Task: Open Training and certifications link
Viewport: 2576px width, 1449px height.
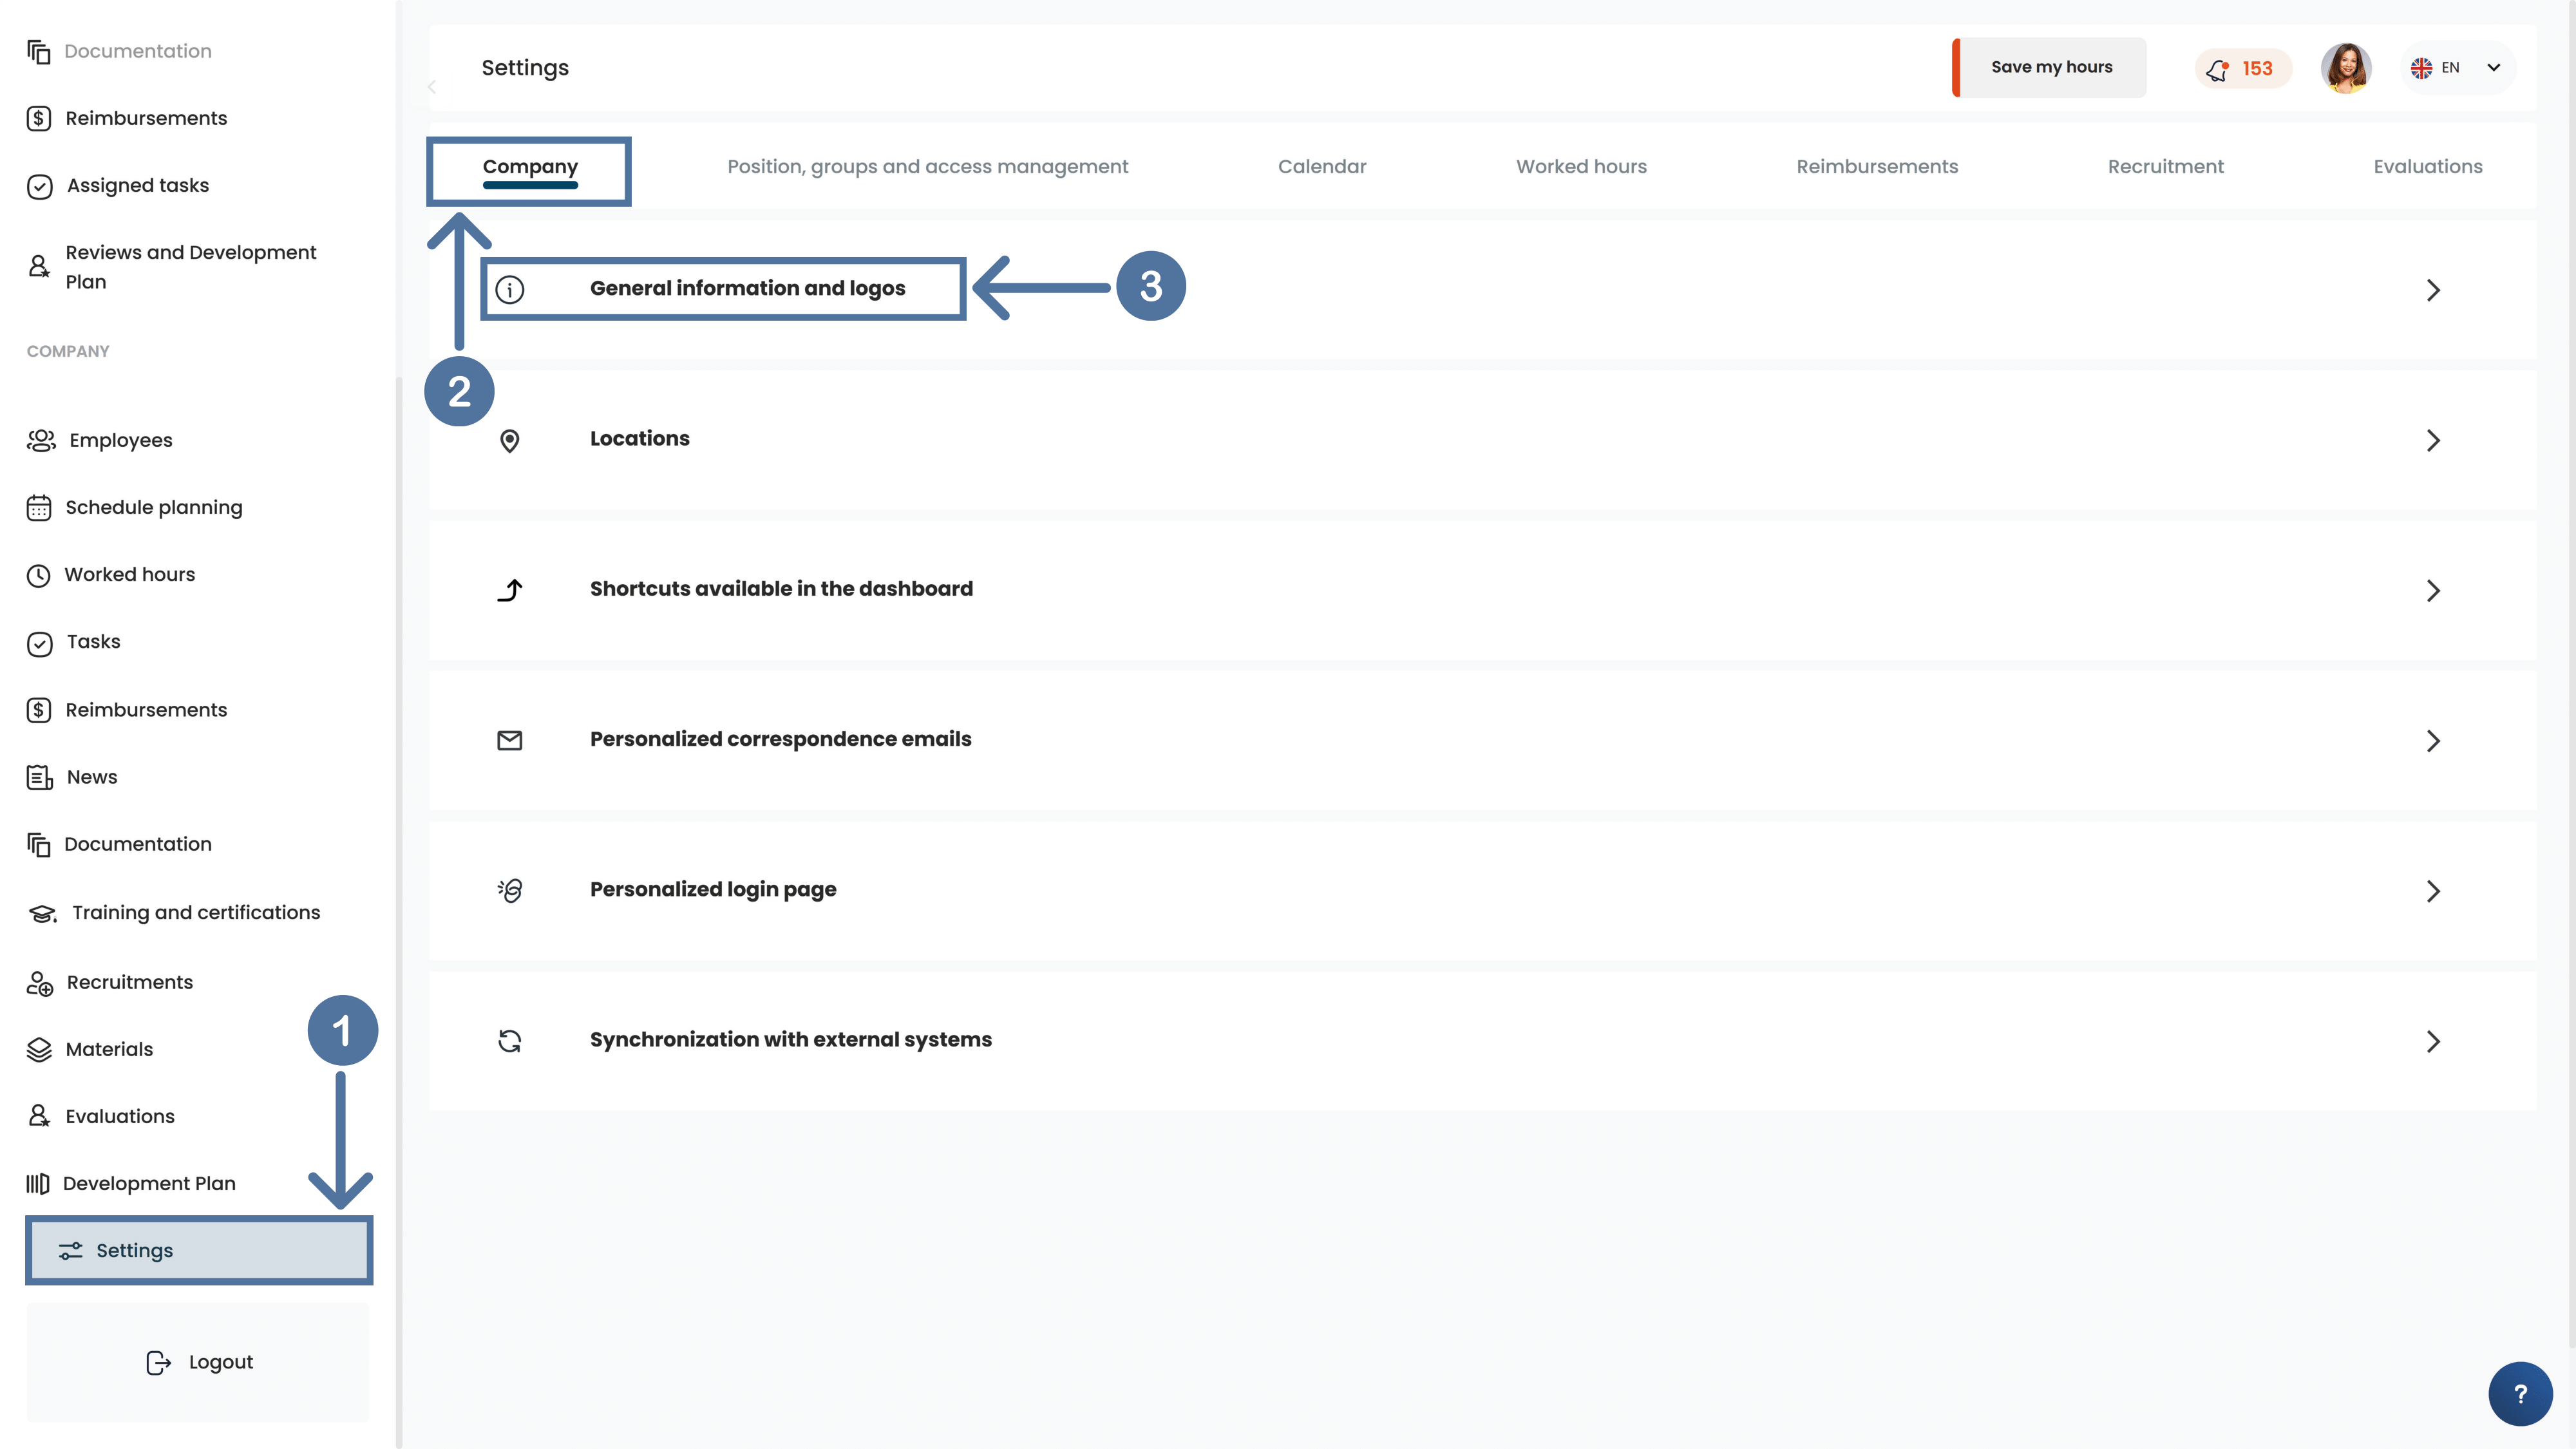Action: (x=196, y=913)
